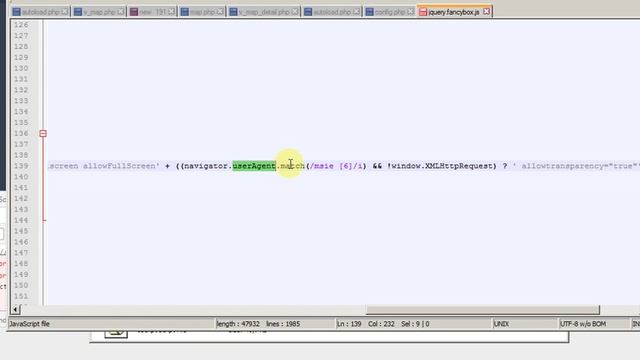The height and width of the screenshot is (360, 640).
Task: Select the jquery.fancybox.js tab
Action: (454, 12)
